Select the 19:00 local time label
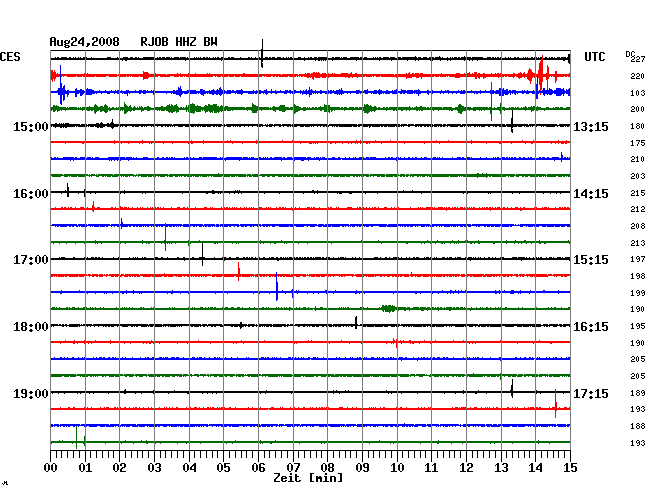Screen dimensions: 650x494 point(31,393)
